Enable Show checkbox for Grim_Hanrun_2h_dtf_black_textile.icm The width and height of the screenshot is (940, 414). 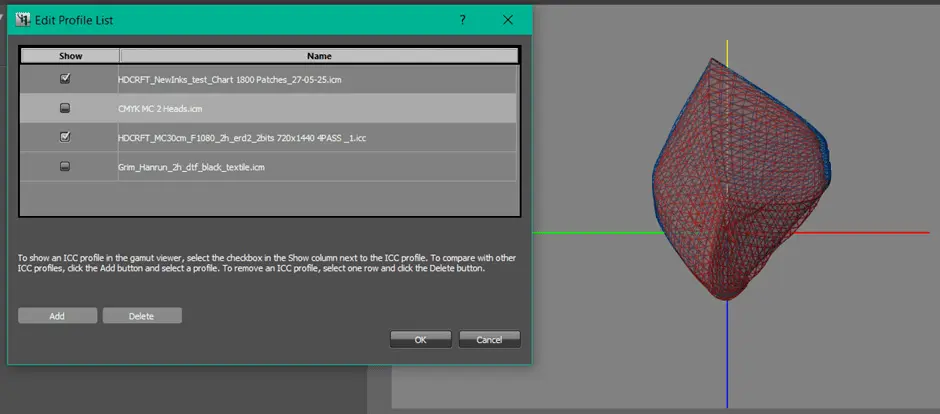point(65,167)
